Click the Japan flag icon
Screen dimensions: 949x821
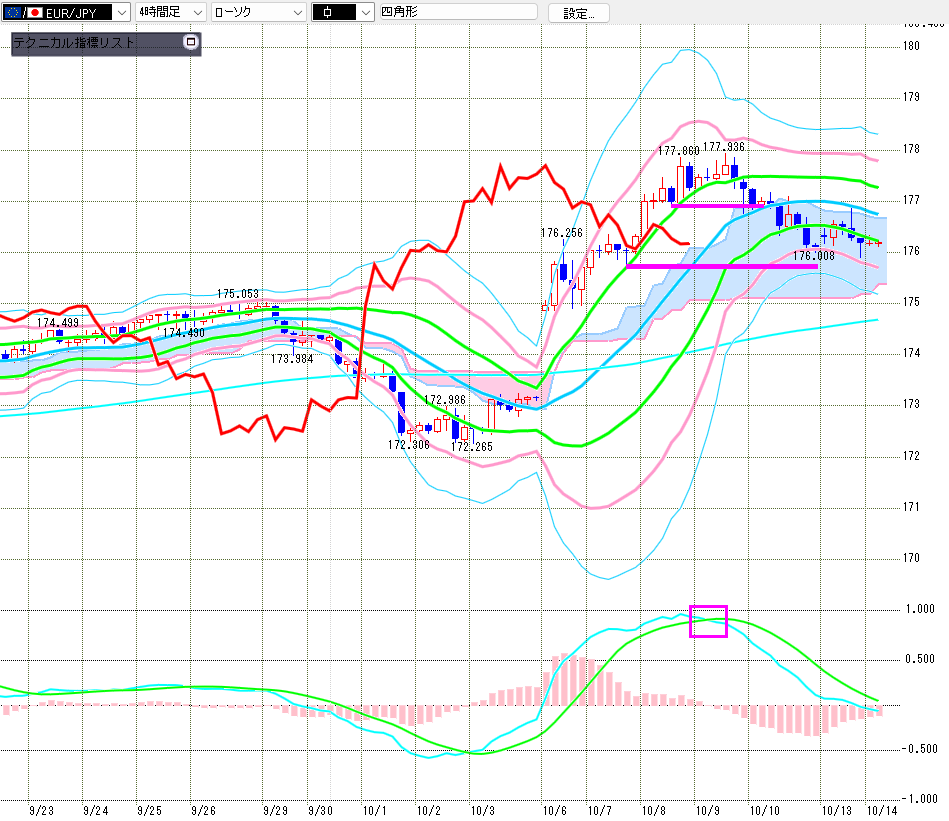36,13
